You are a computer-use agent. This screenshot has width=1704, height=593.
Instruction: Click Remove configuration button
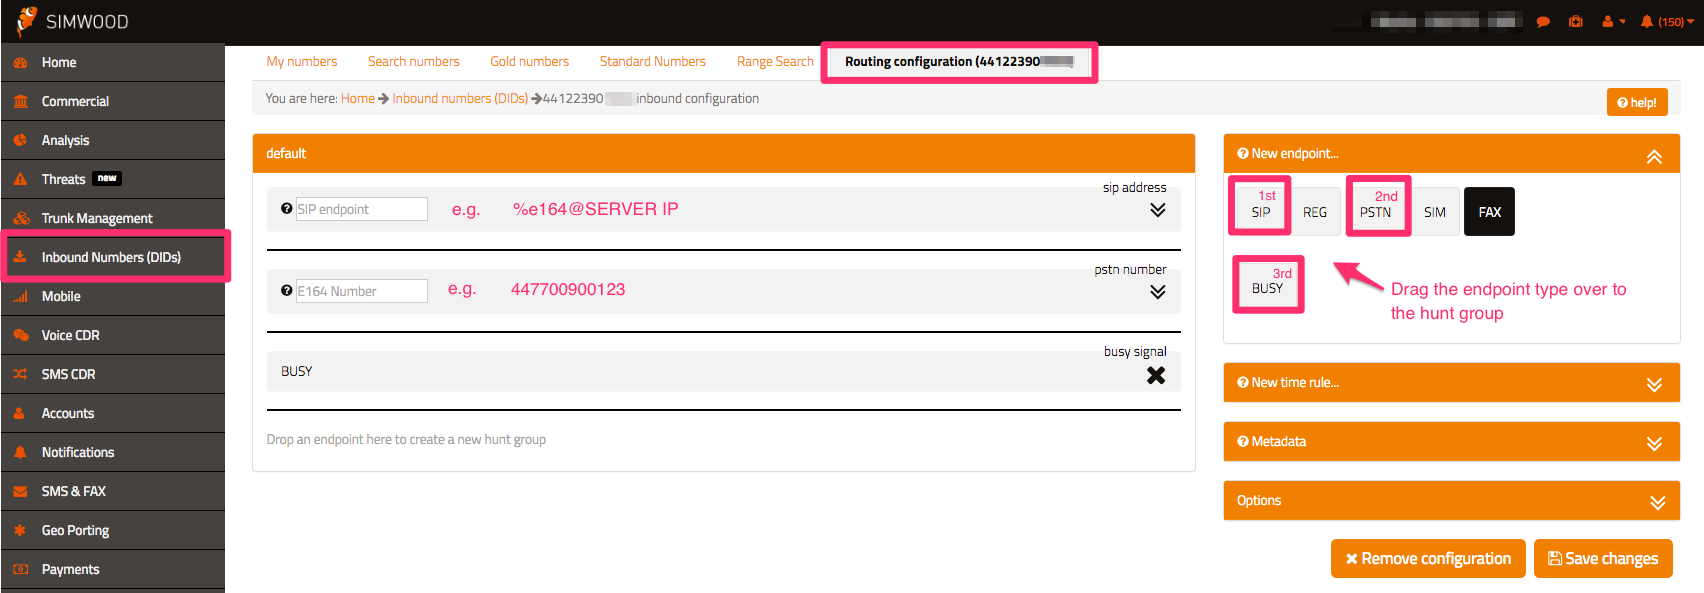1428,558
